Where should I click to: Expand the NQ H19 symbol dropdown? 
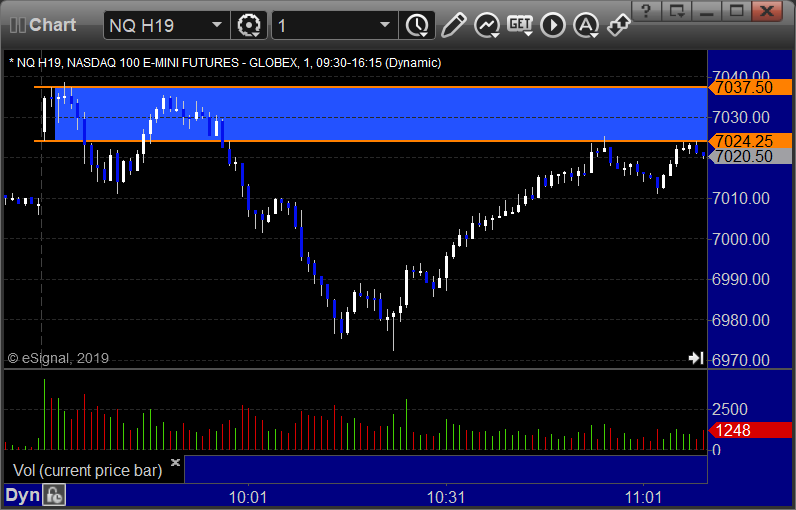click(x=217, y=25)
